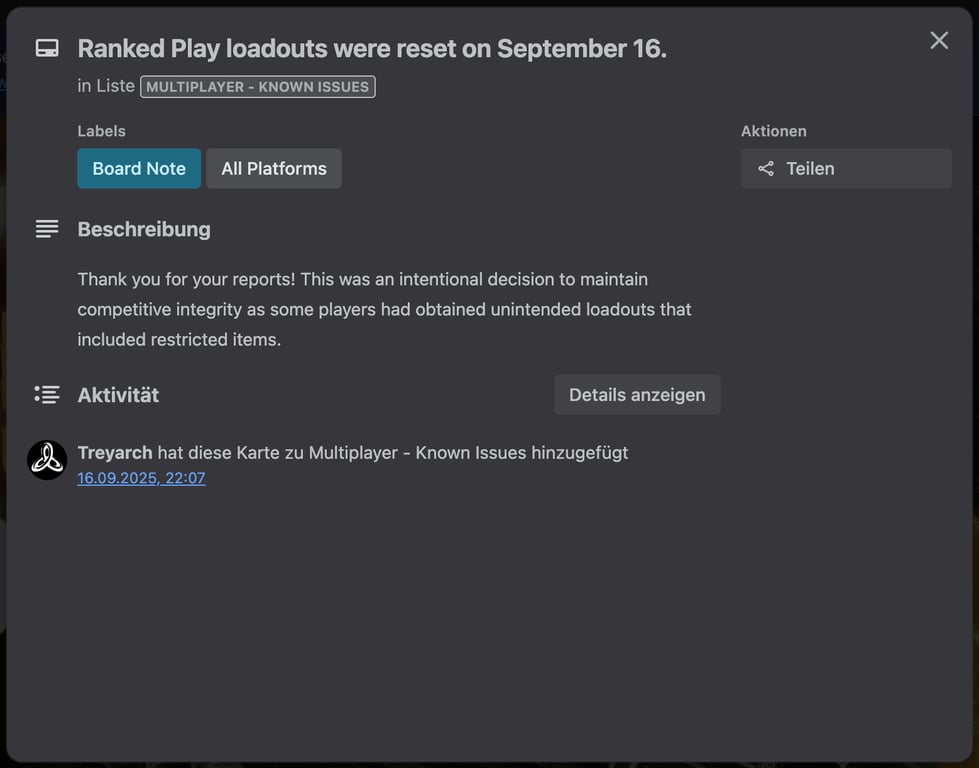Select the All Platforms label
The image size is (979, 768).
tap(274, 169)
